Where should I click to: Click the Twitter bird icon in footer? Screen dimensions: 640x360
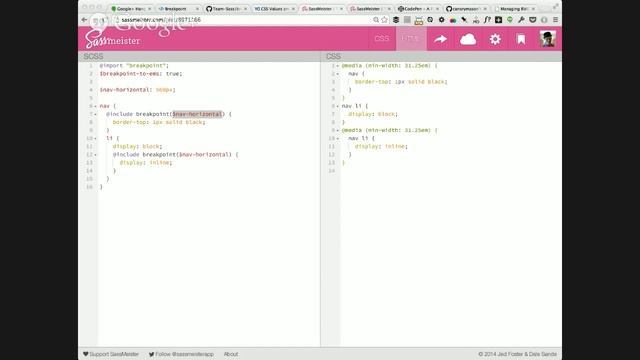151,354
